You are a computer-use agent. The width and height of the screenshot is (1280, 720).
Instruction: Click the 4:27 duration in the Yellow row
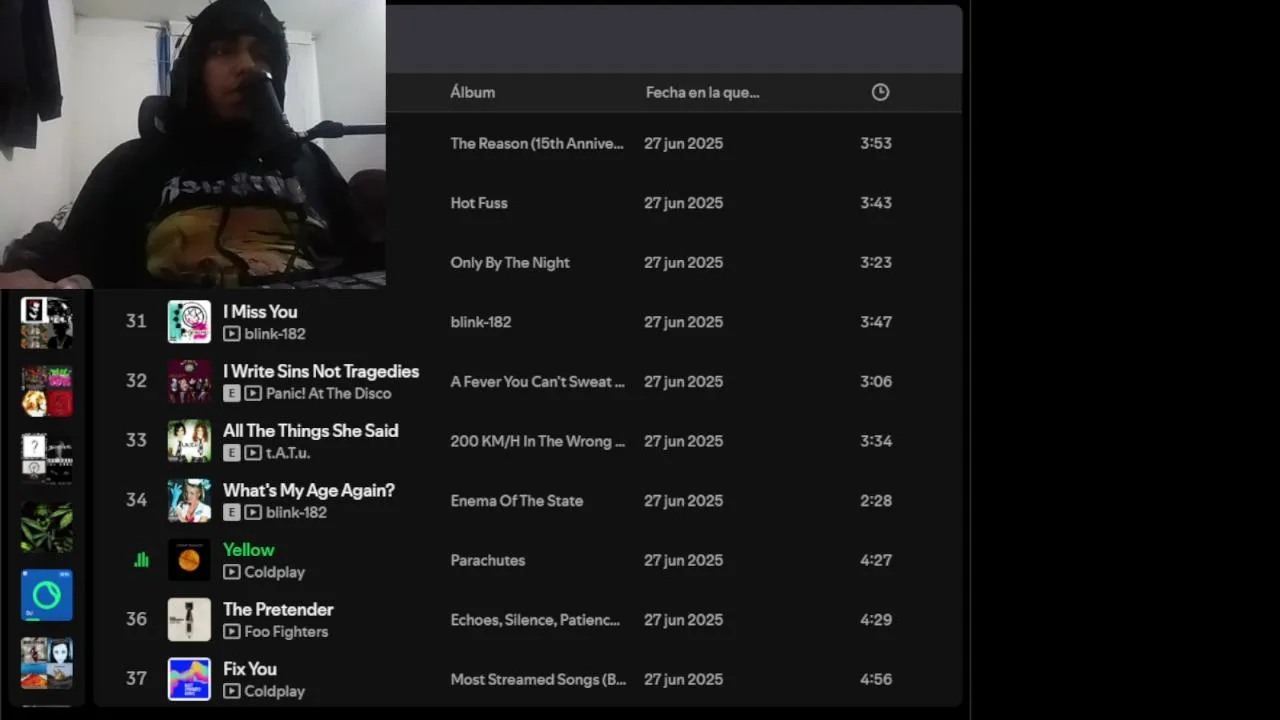click(x=876, y=560)
